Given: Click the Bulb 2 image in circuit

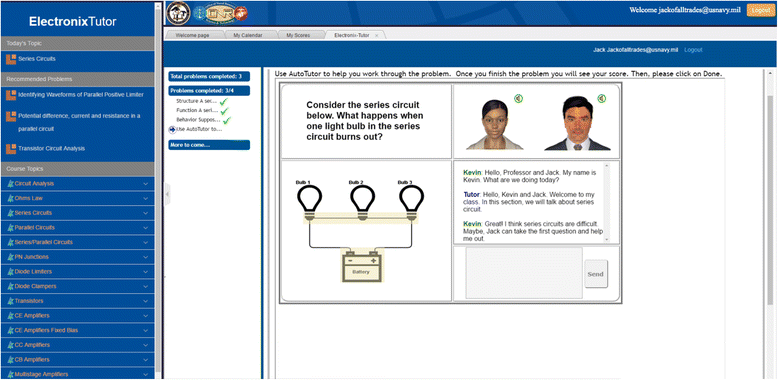Looking at the screenshot, I should (363, 201).
